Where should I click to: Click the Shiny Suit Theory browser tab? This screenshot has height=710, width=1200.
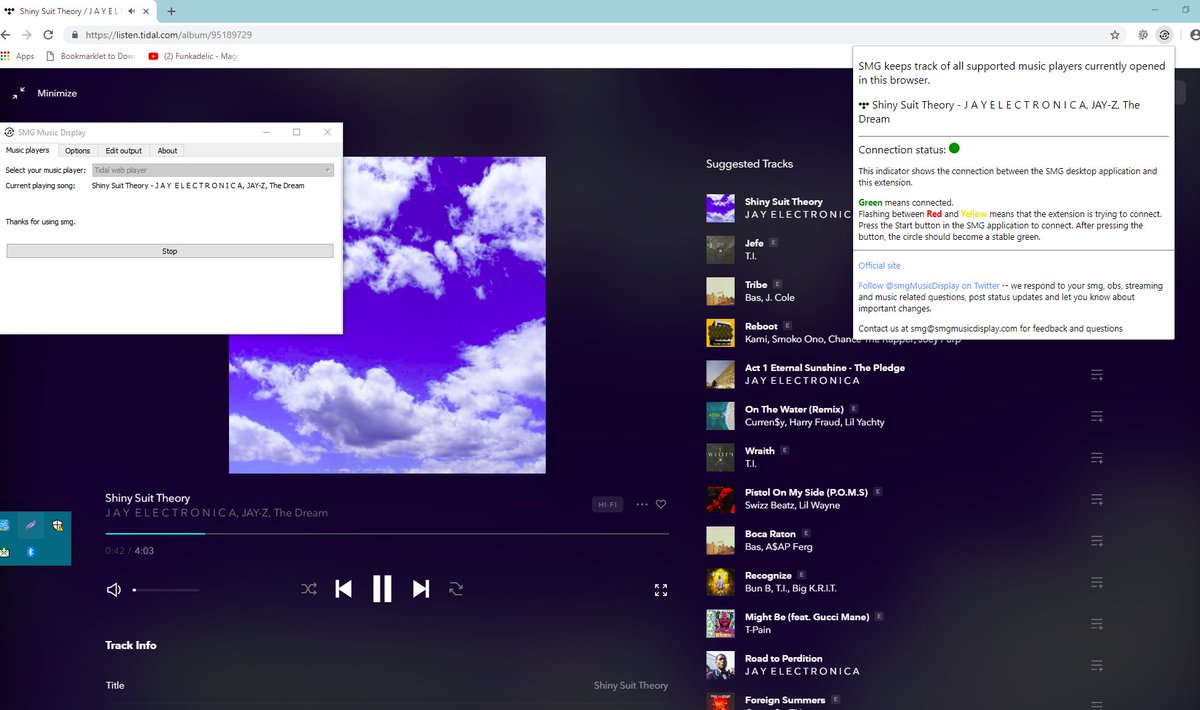pos(78,10)
